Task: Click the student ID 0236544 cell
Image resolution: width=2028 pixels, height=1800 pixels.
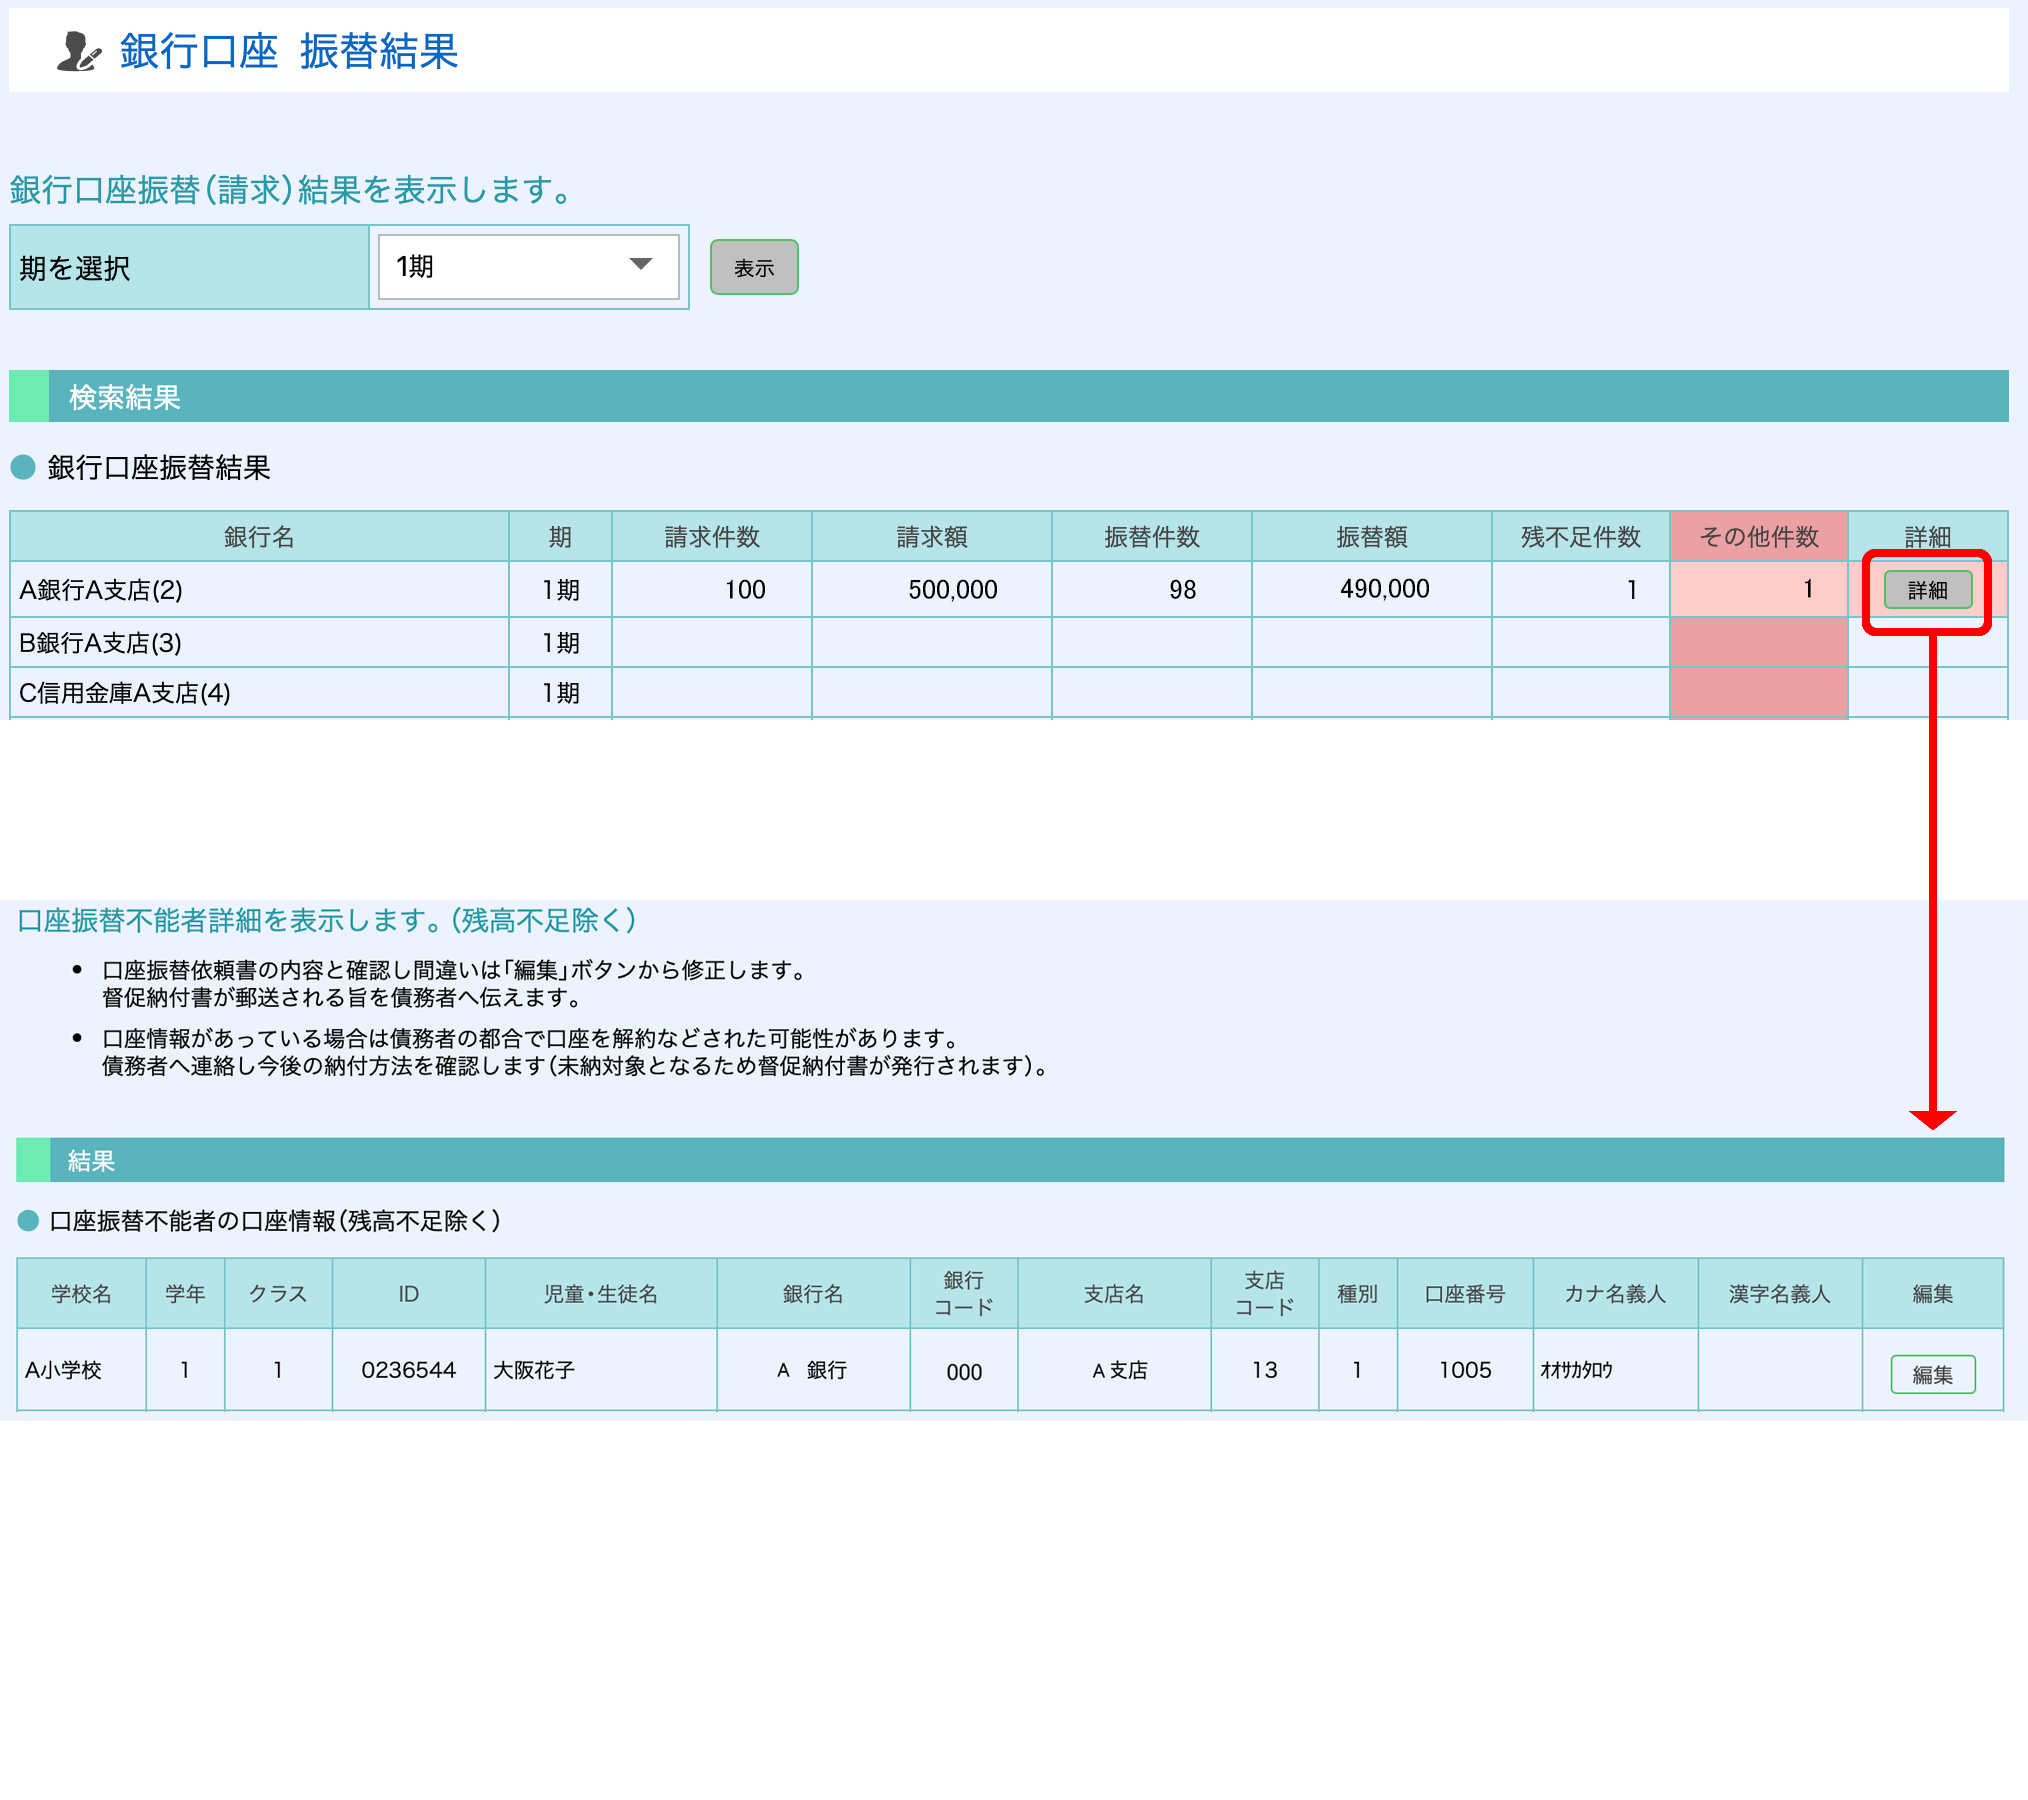Action: (408, 1370)
